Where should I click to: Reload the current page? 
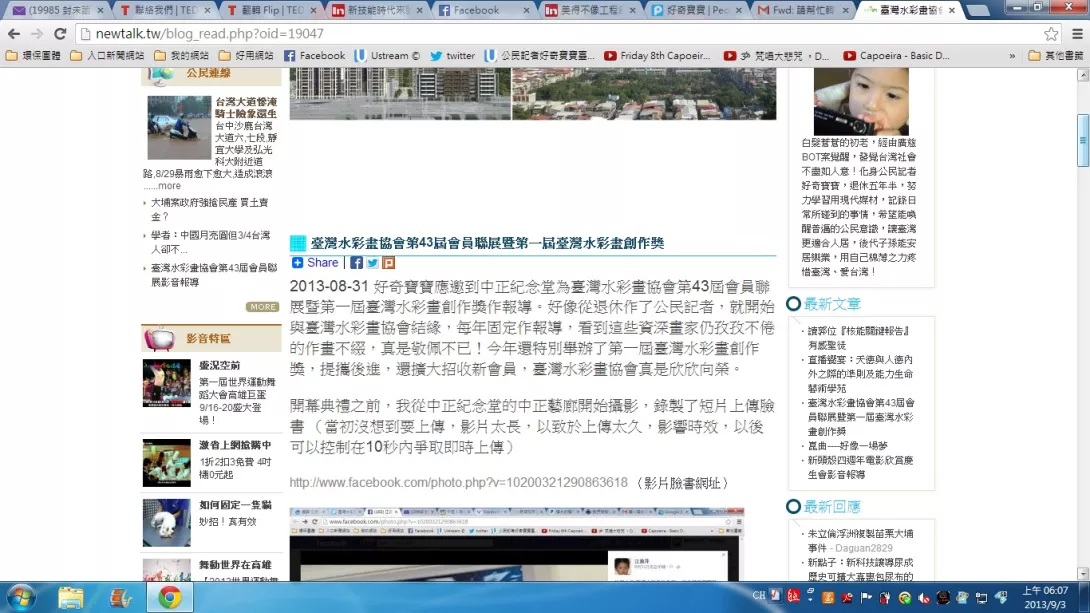pos(60,33)
